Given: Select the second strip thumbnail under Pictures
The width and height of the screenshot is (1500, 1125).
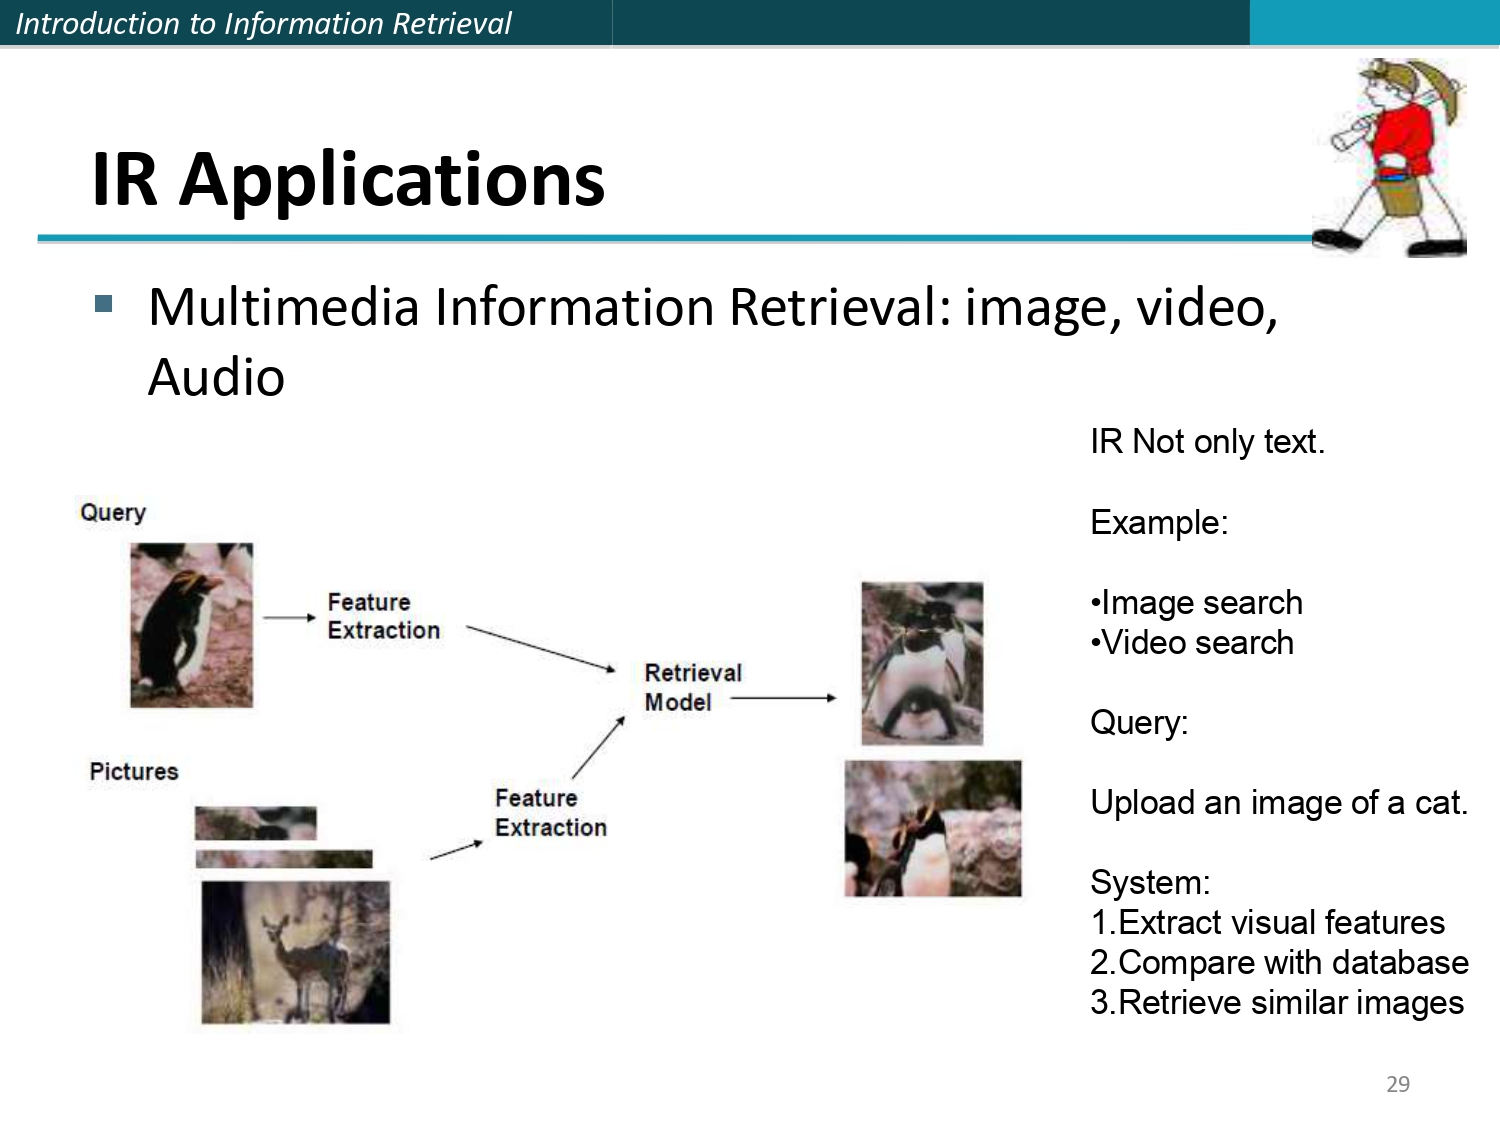Looking at the screenshot, I should coord(283,856).
